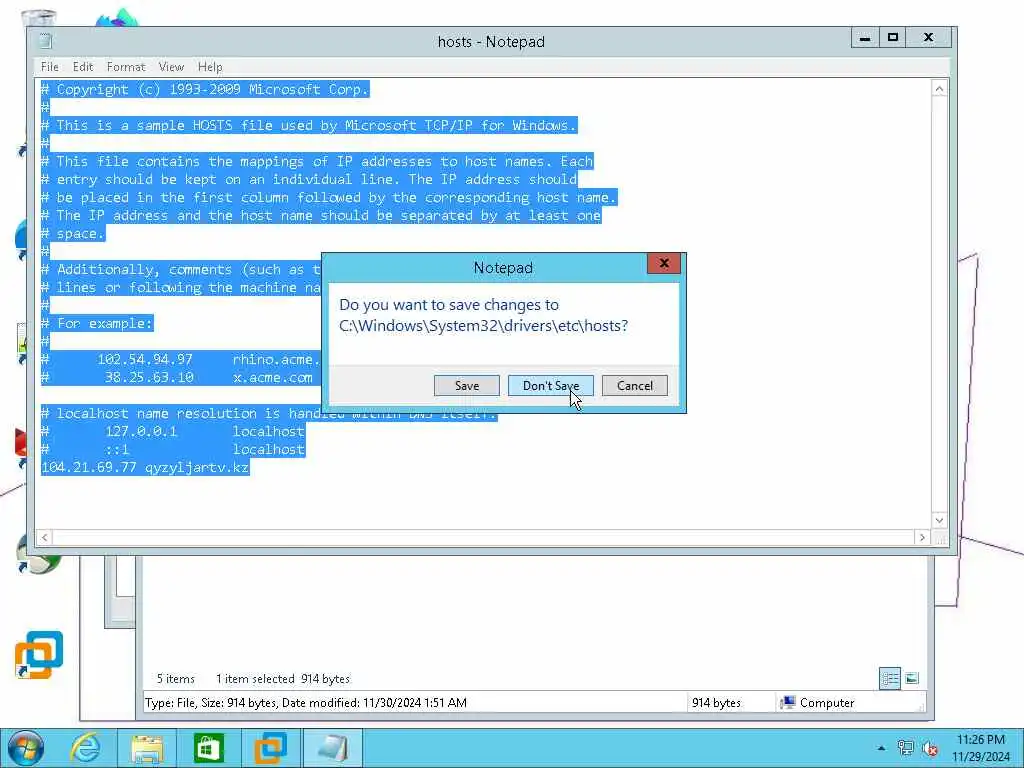Cancel the save changes dialog
Image resolution: width=1024 pixels, height=768 pixels.
click(634, 385)
